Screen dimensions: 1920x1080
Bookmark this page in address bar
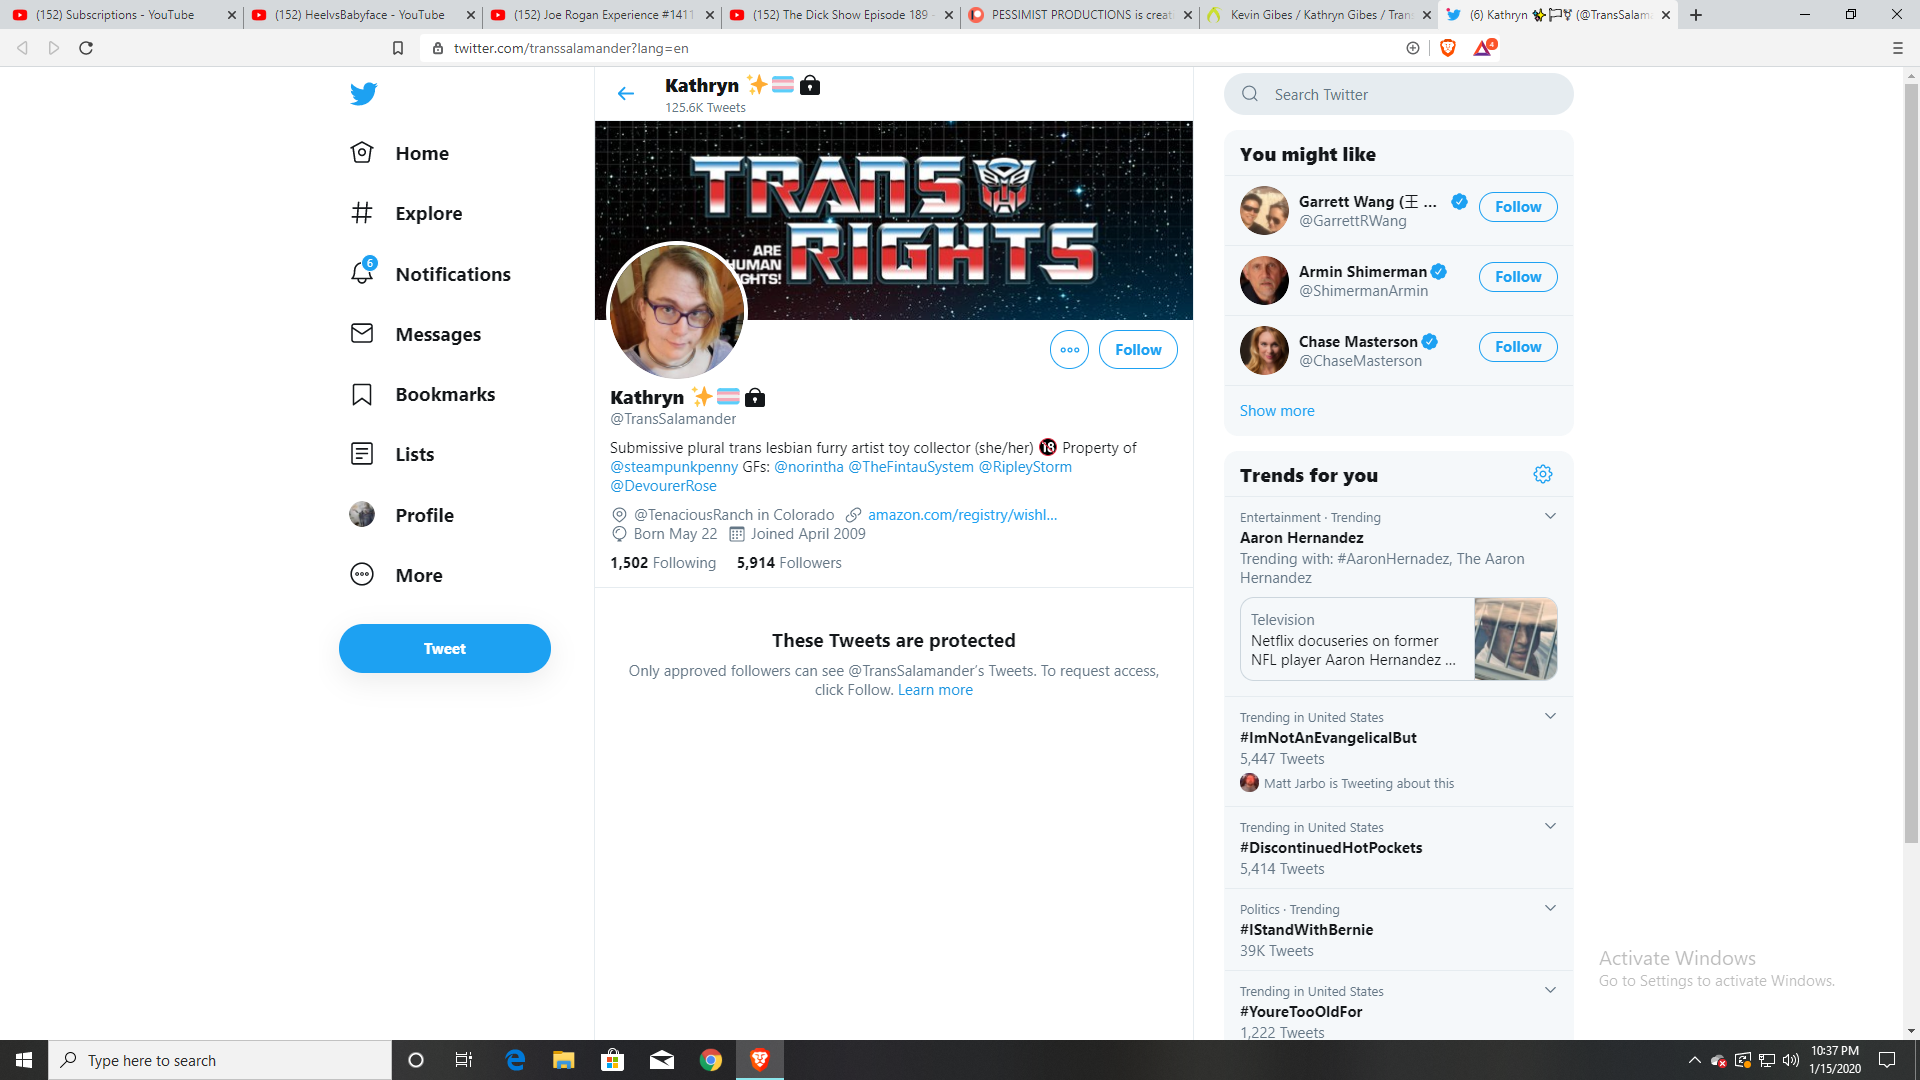click(398, 48)
